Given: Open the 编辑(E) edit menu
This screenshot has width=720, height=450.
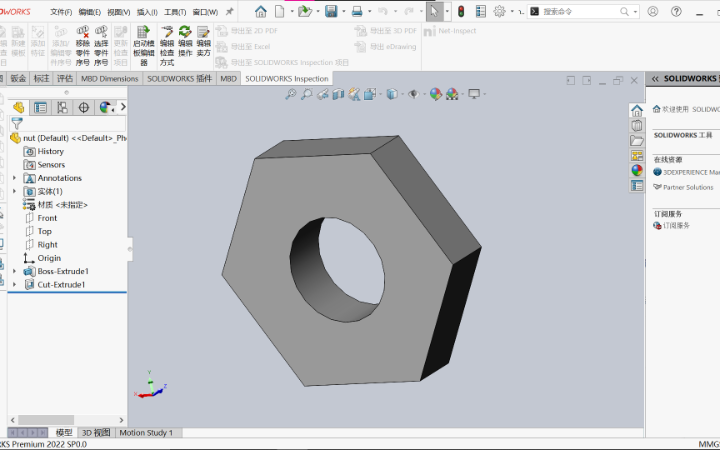Looking at the screenshot, I should (90, 12).
